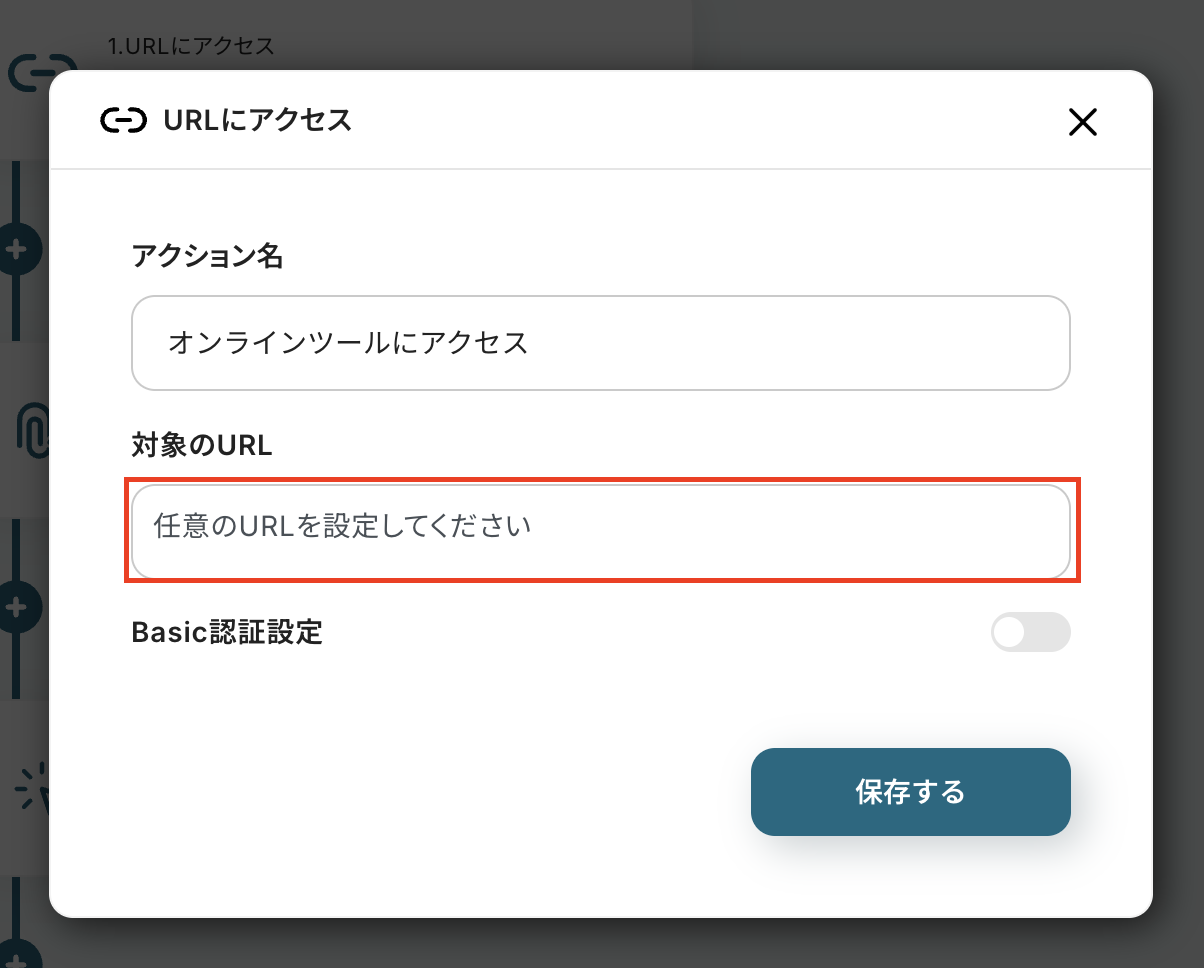Screen dimensions: 1204x968
Task: Enable the Basic認証設定 toggle switch
Action: pos(1030,632)
